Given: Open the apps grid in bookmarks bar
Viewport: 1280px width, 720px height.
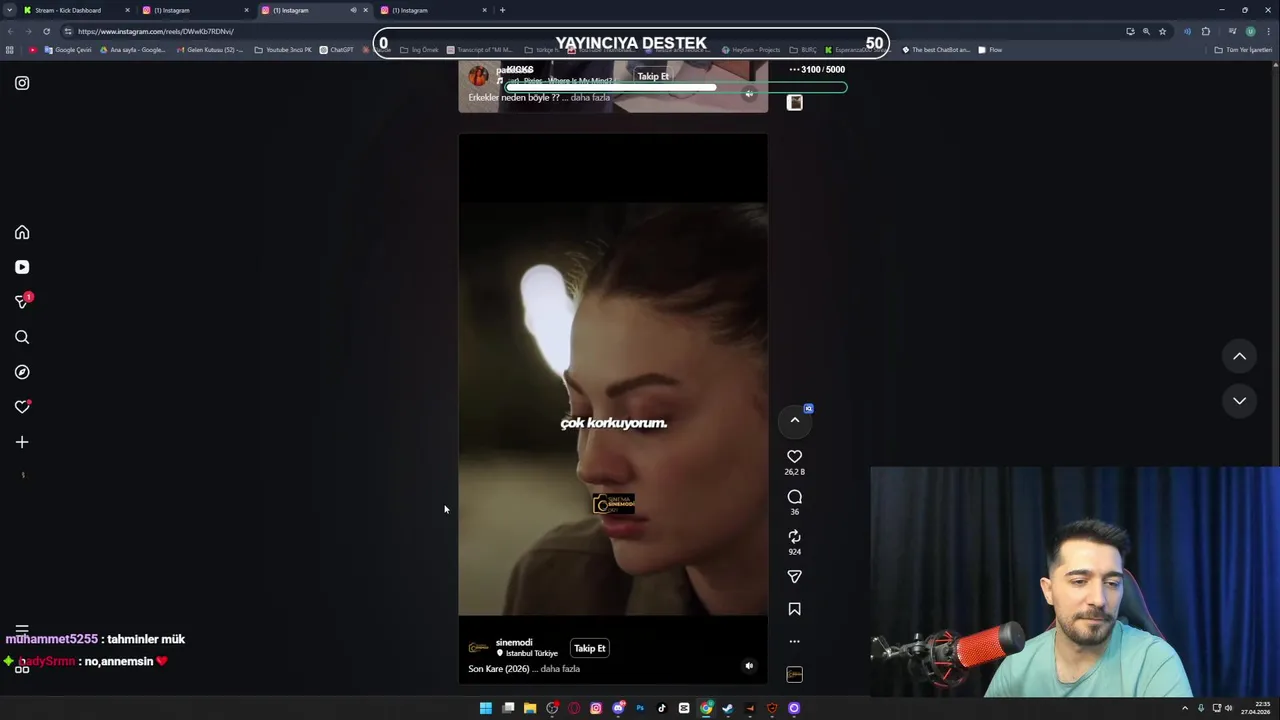Looking at the screenshot, I should (10, 50).
